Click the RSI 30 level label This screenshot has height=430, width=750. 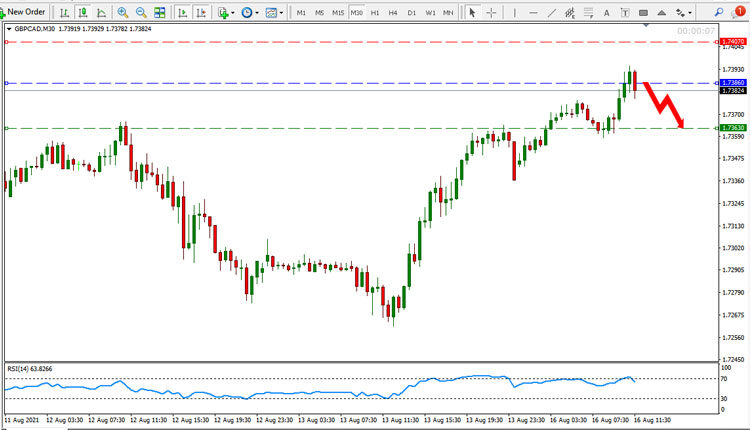pyautogui.click(x=724, y=398)
